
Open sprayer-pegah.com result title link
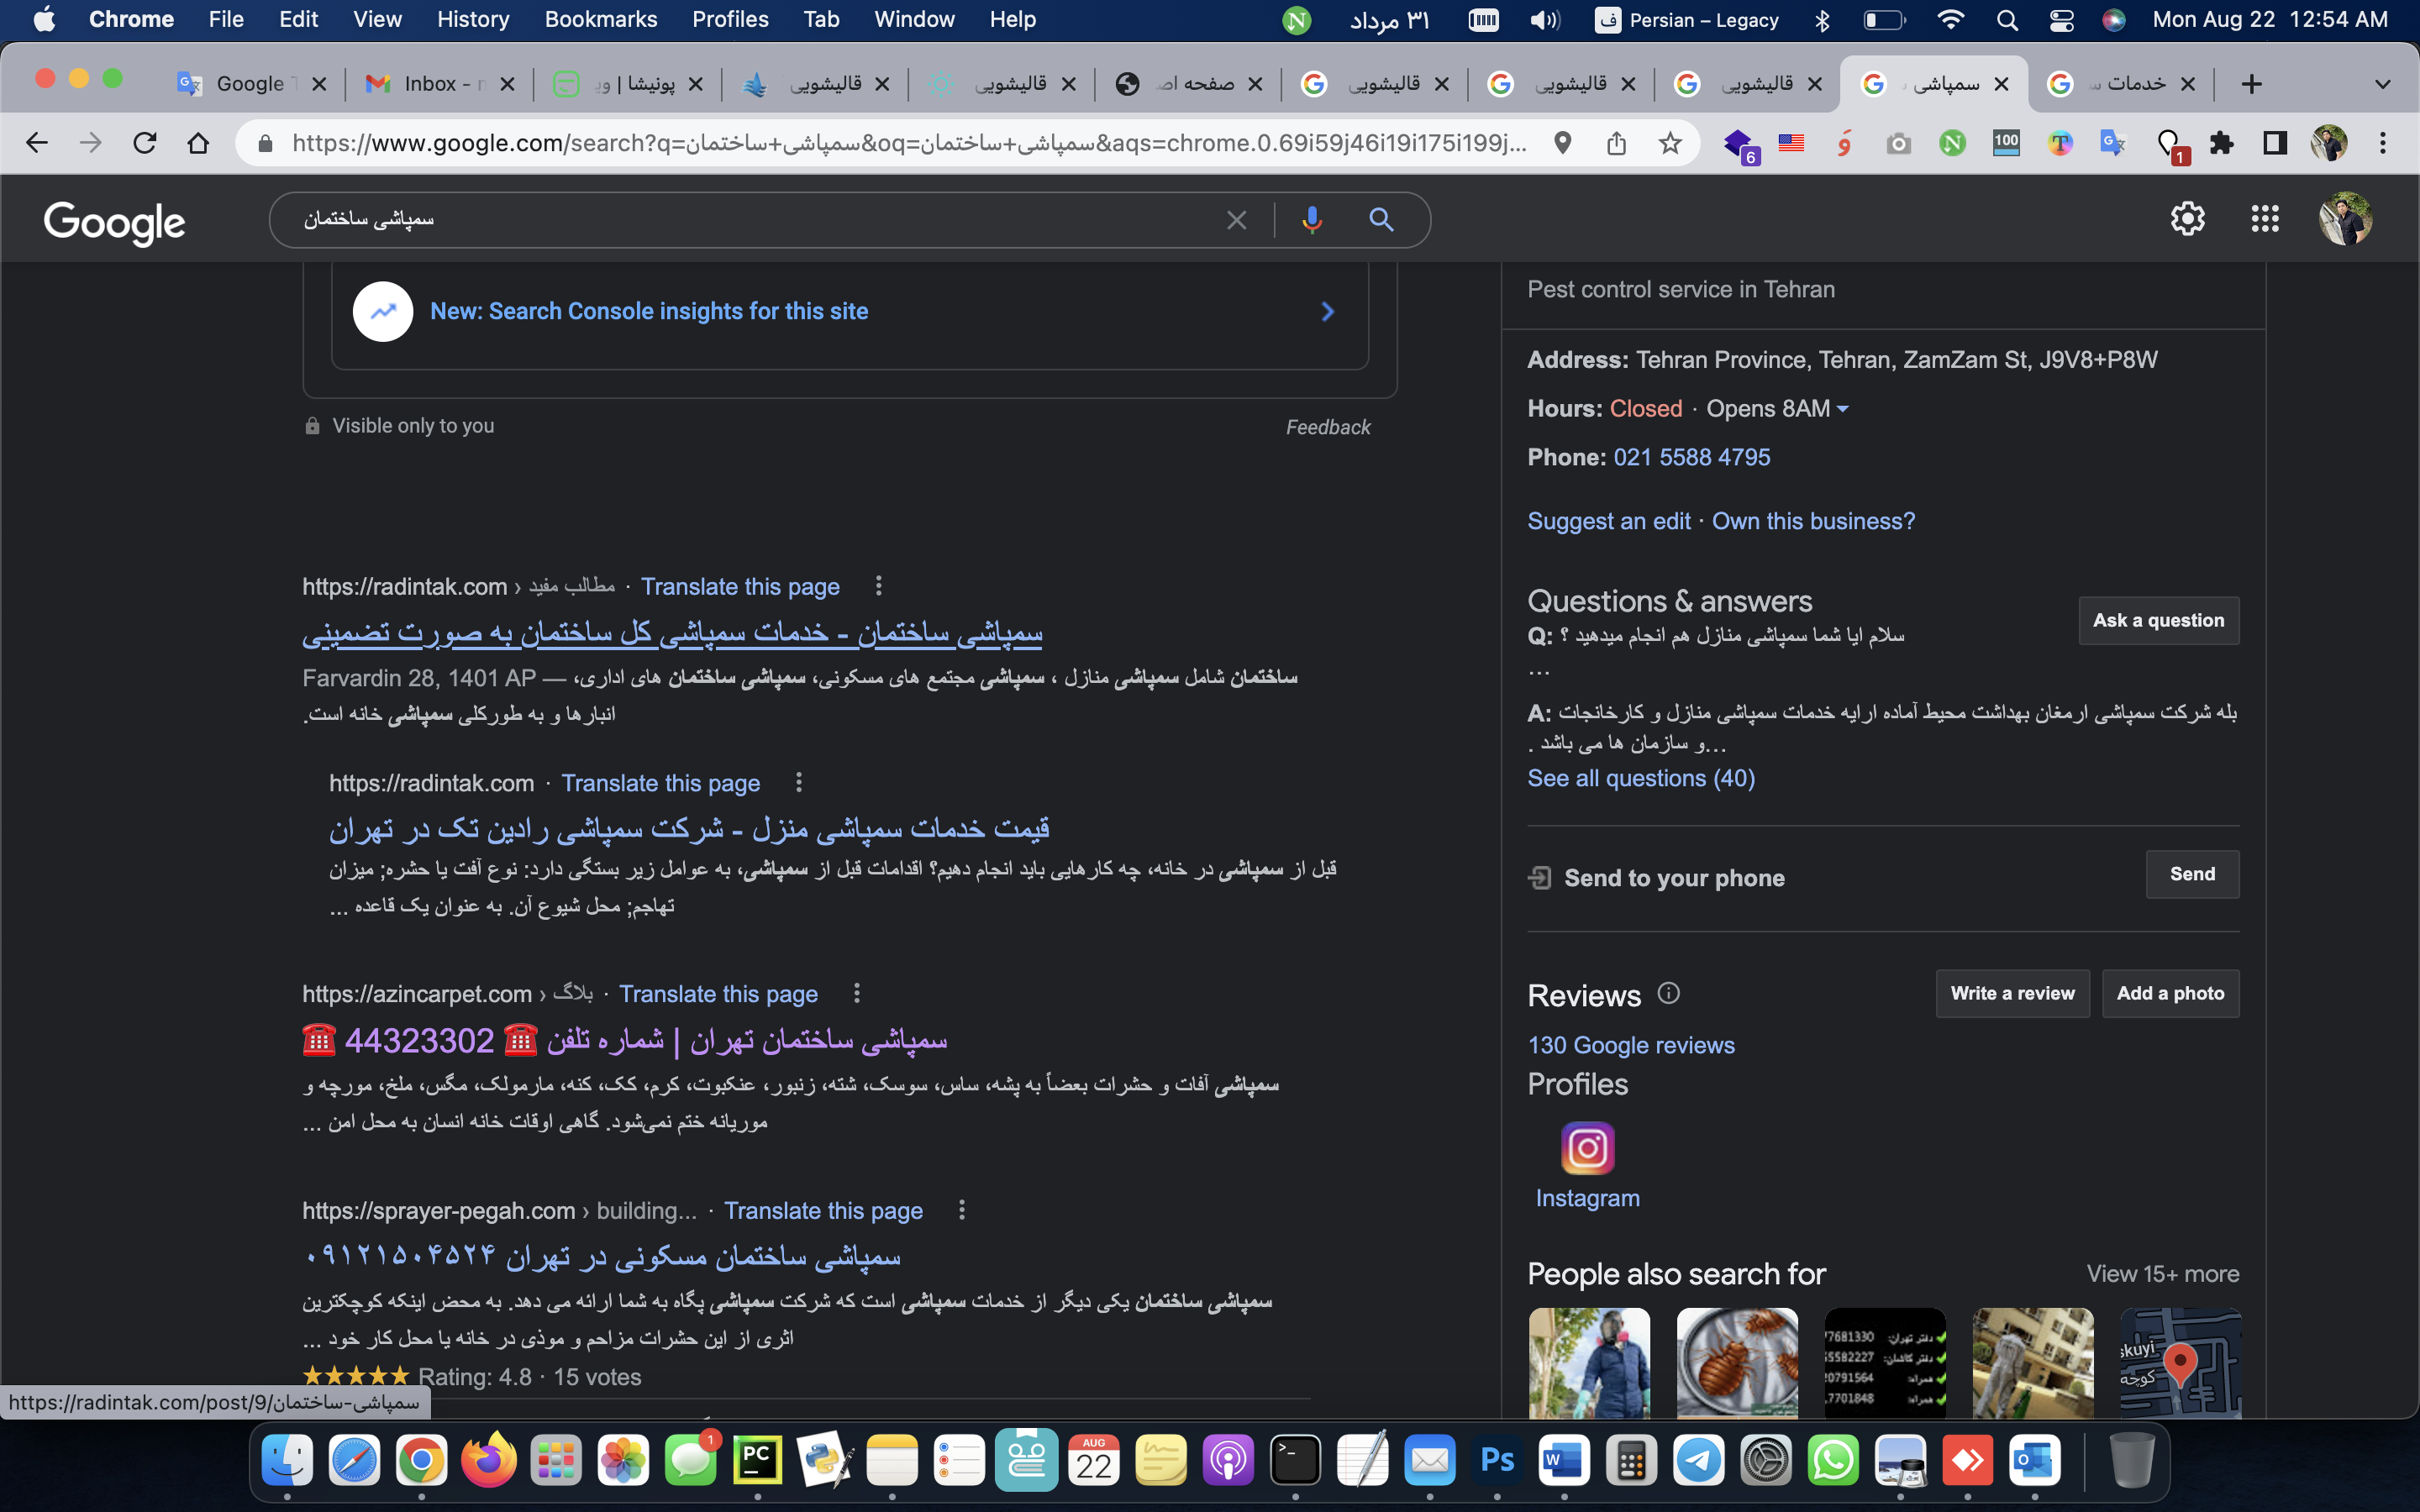tap(601, 1256)
